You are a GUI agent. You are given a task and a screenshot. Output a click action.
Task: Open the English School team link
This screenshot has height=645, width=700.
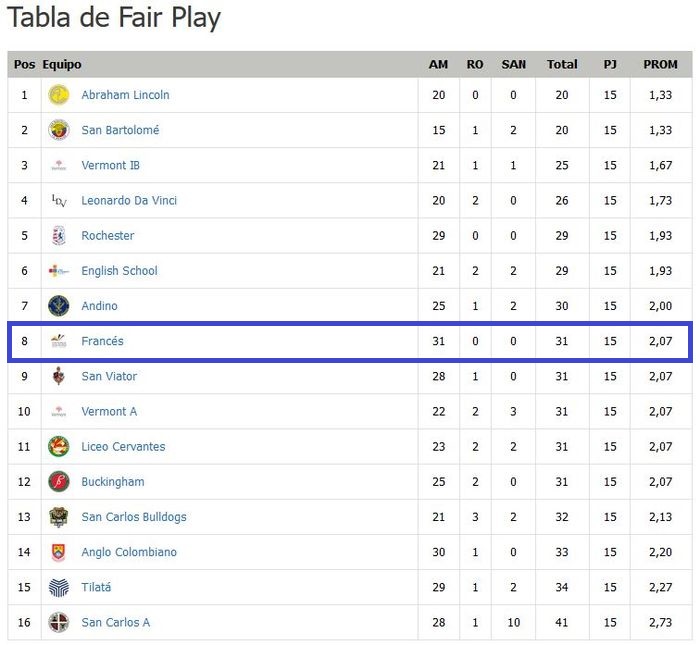click(x=119, y=271)
